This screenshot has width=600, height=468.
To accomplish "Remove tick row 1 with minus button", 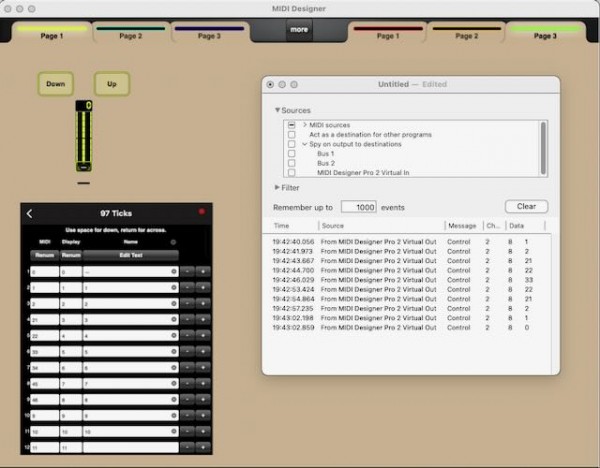I will pyautogui.click(x=187, y=271).
